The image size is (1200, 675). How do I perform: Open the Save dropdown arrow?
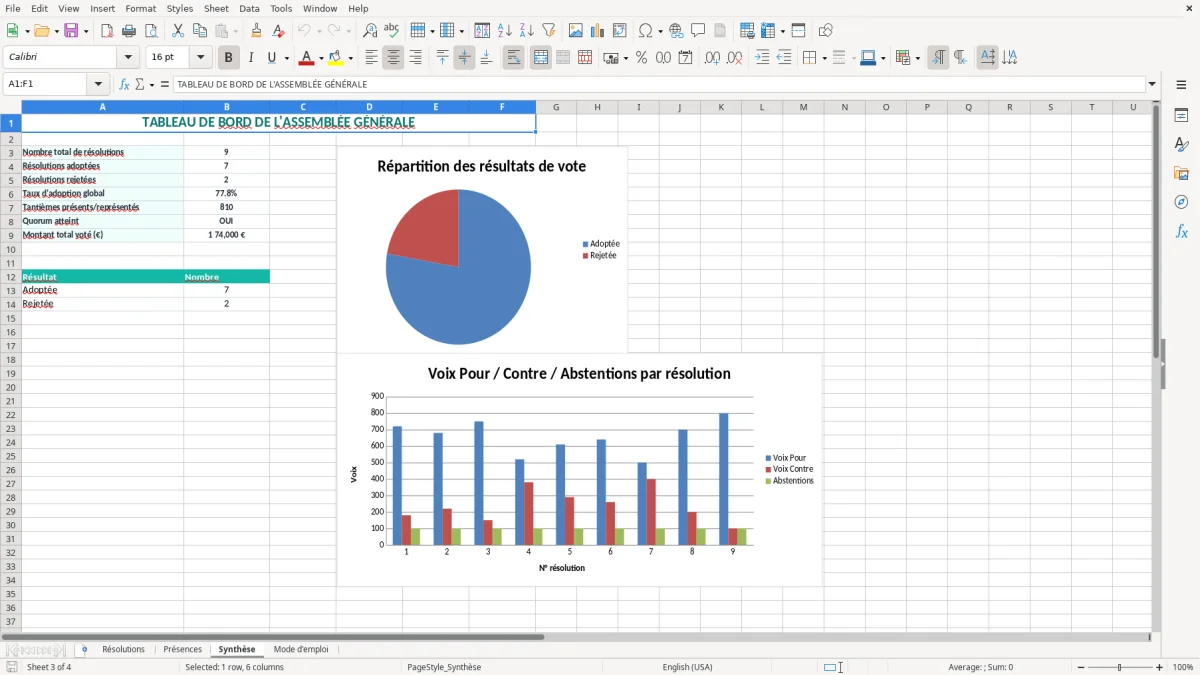click(x=85, y=31)
